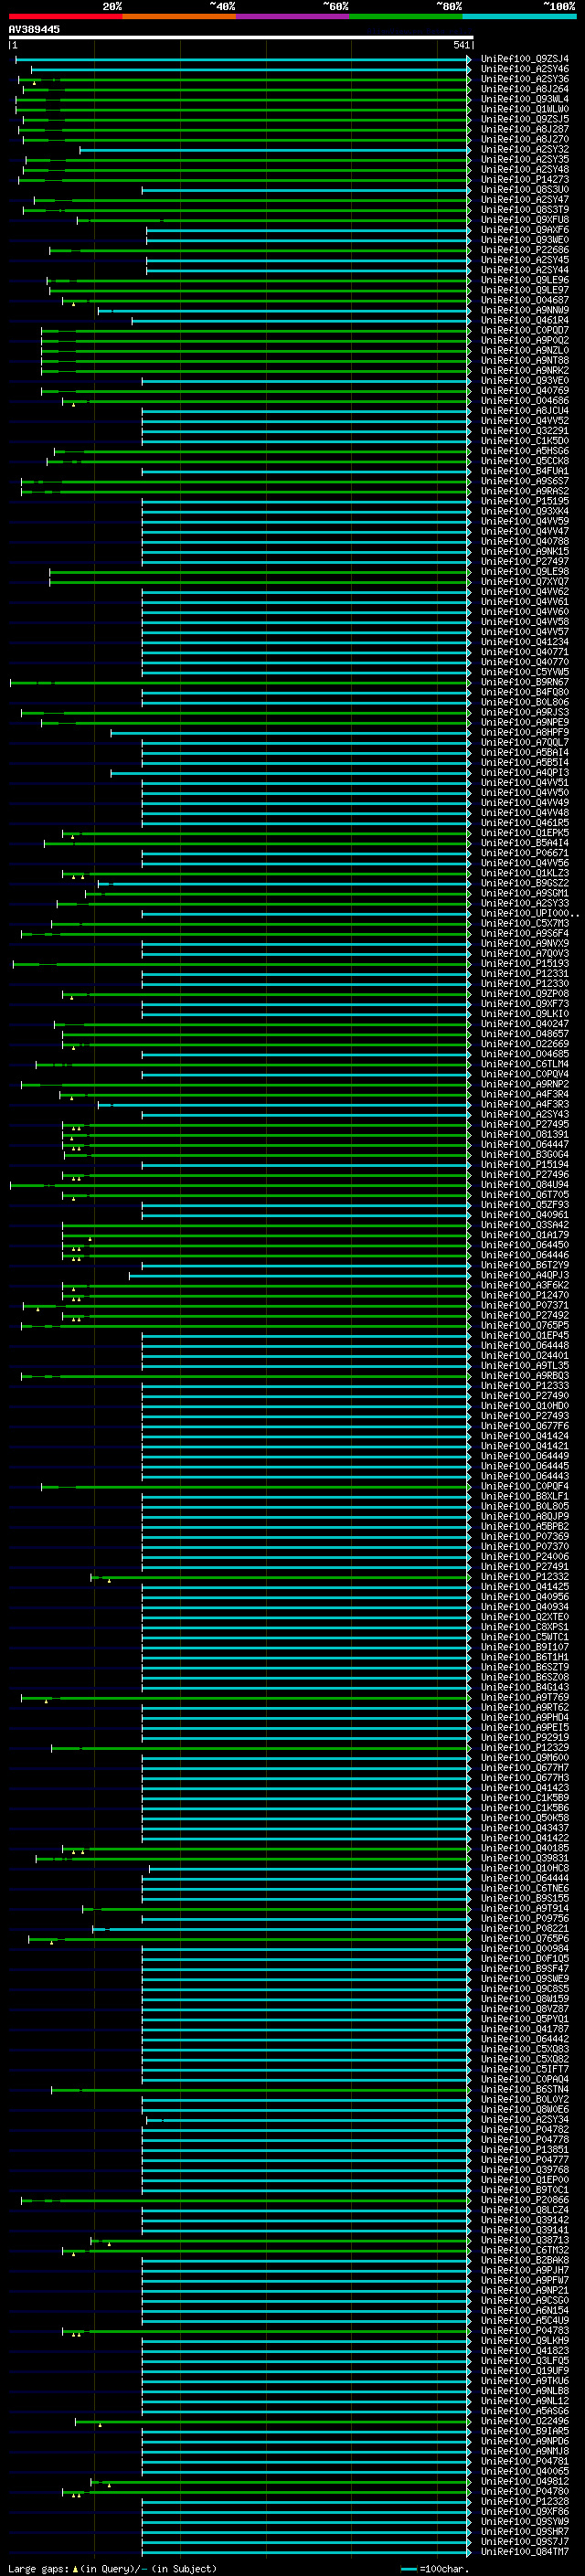Open hit UniRef100_A8J287

pyautogui.click(x=524, y=129)
